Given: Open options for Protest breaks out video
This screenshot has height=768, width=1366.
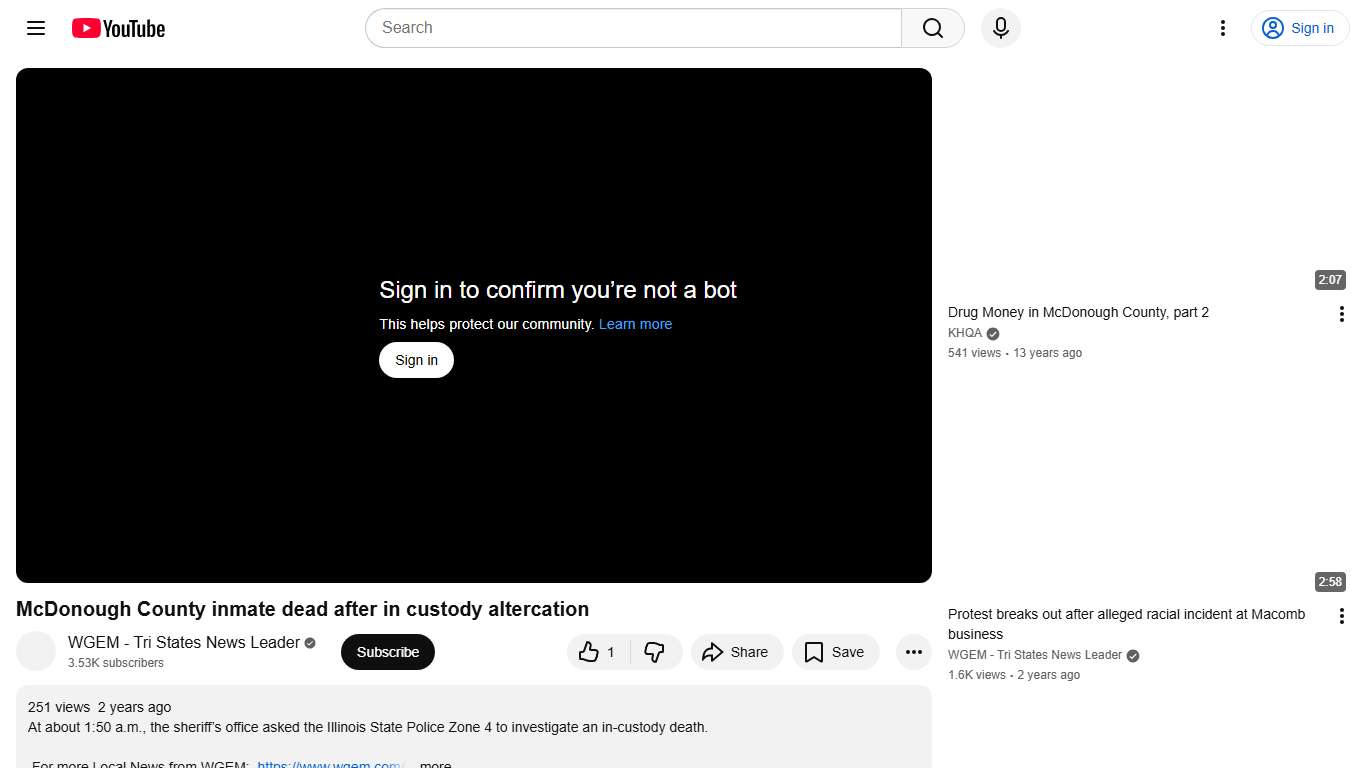Looking at the screenshot, I should click(1341, 616).
